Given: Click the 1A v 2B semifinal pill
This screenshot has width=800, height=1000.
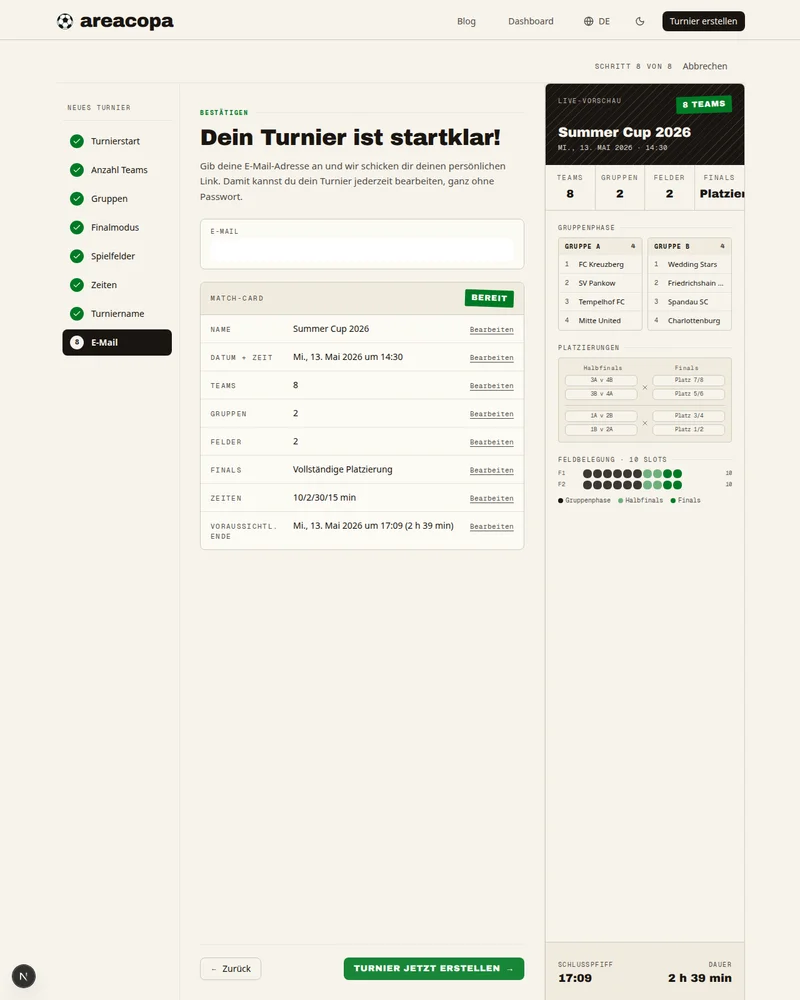Looking at the screenshot, I should (601, 416).
